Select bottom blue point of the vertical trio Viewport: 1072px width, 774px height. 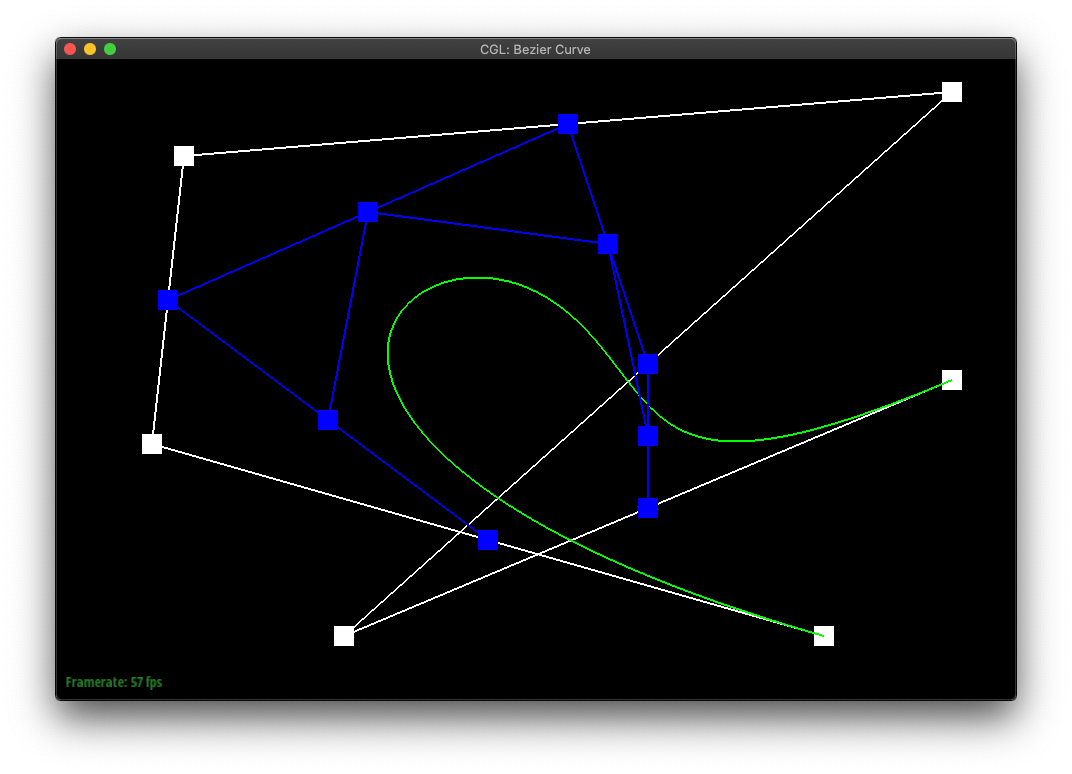(648, 508)
